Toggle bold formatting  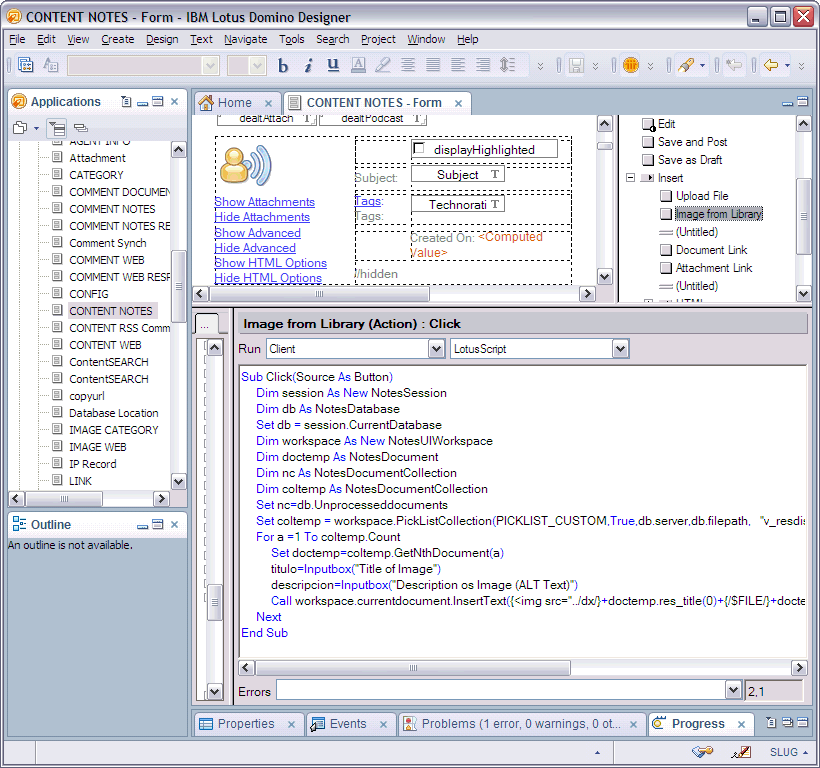pos(283,65)
